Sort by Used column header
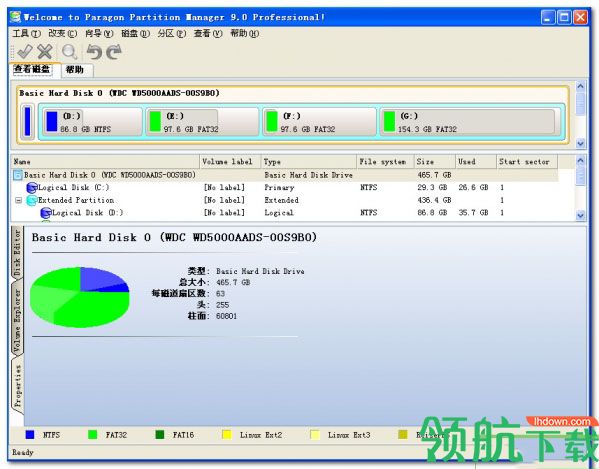This screenshot has height=469, width=599. coord(476,162)
